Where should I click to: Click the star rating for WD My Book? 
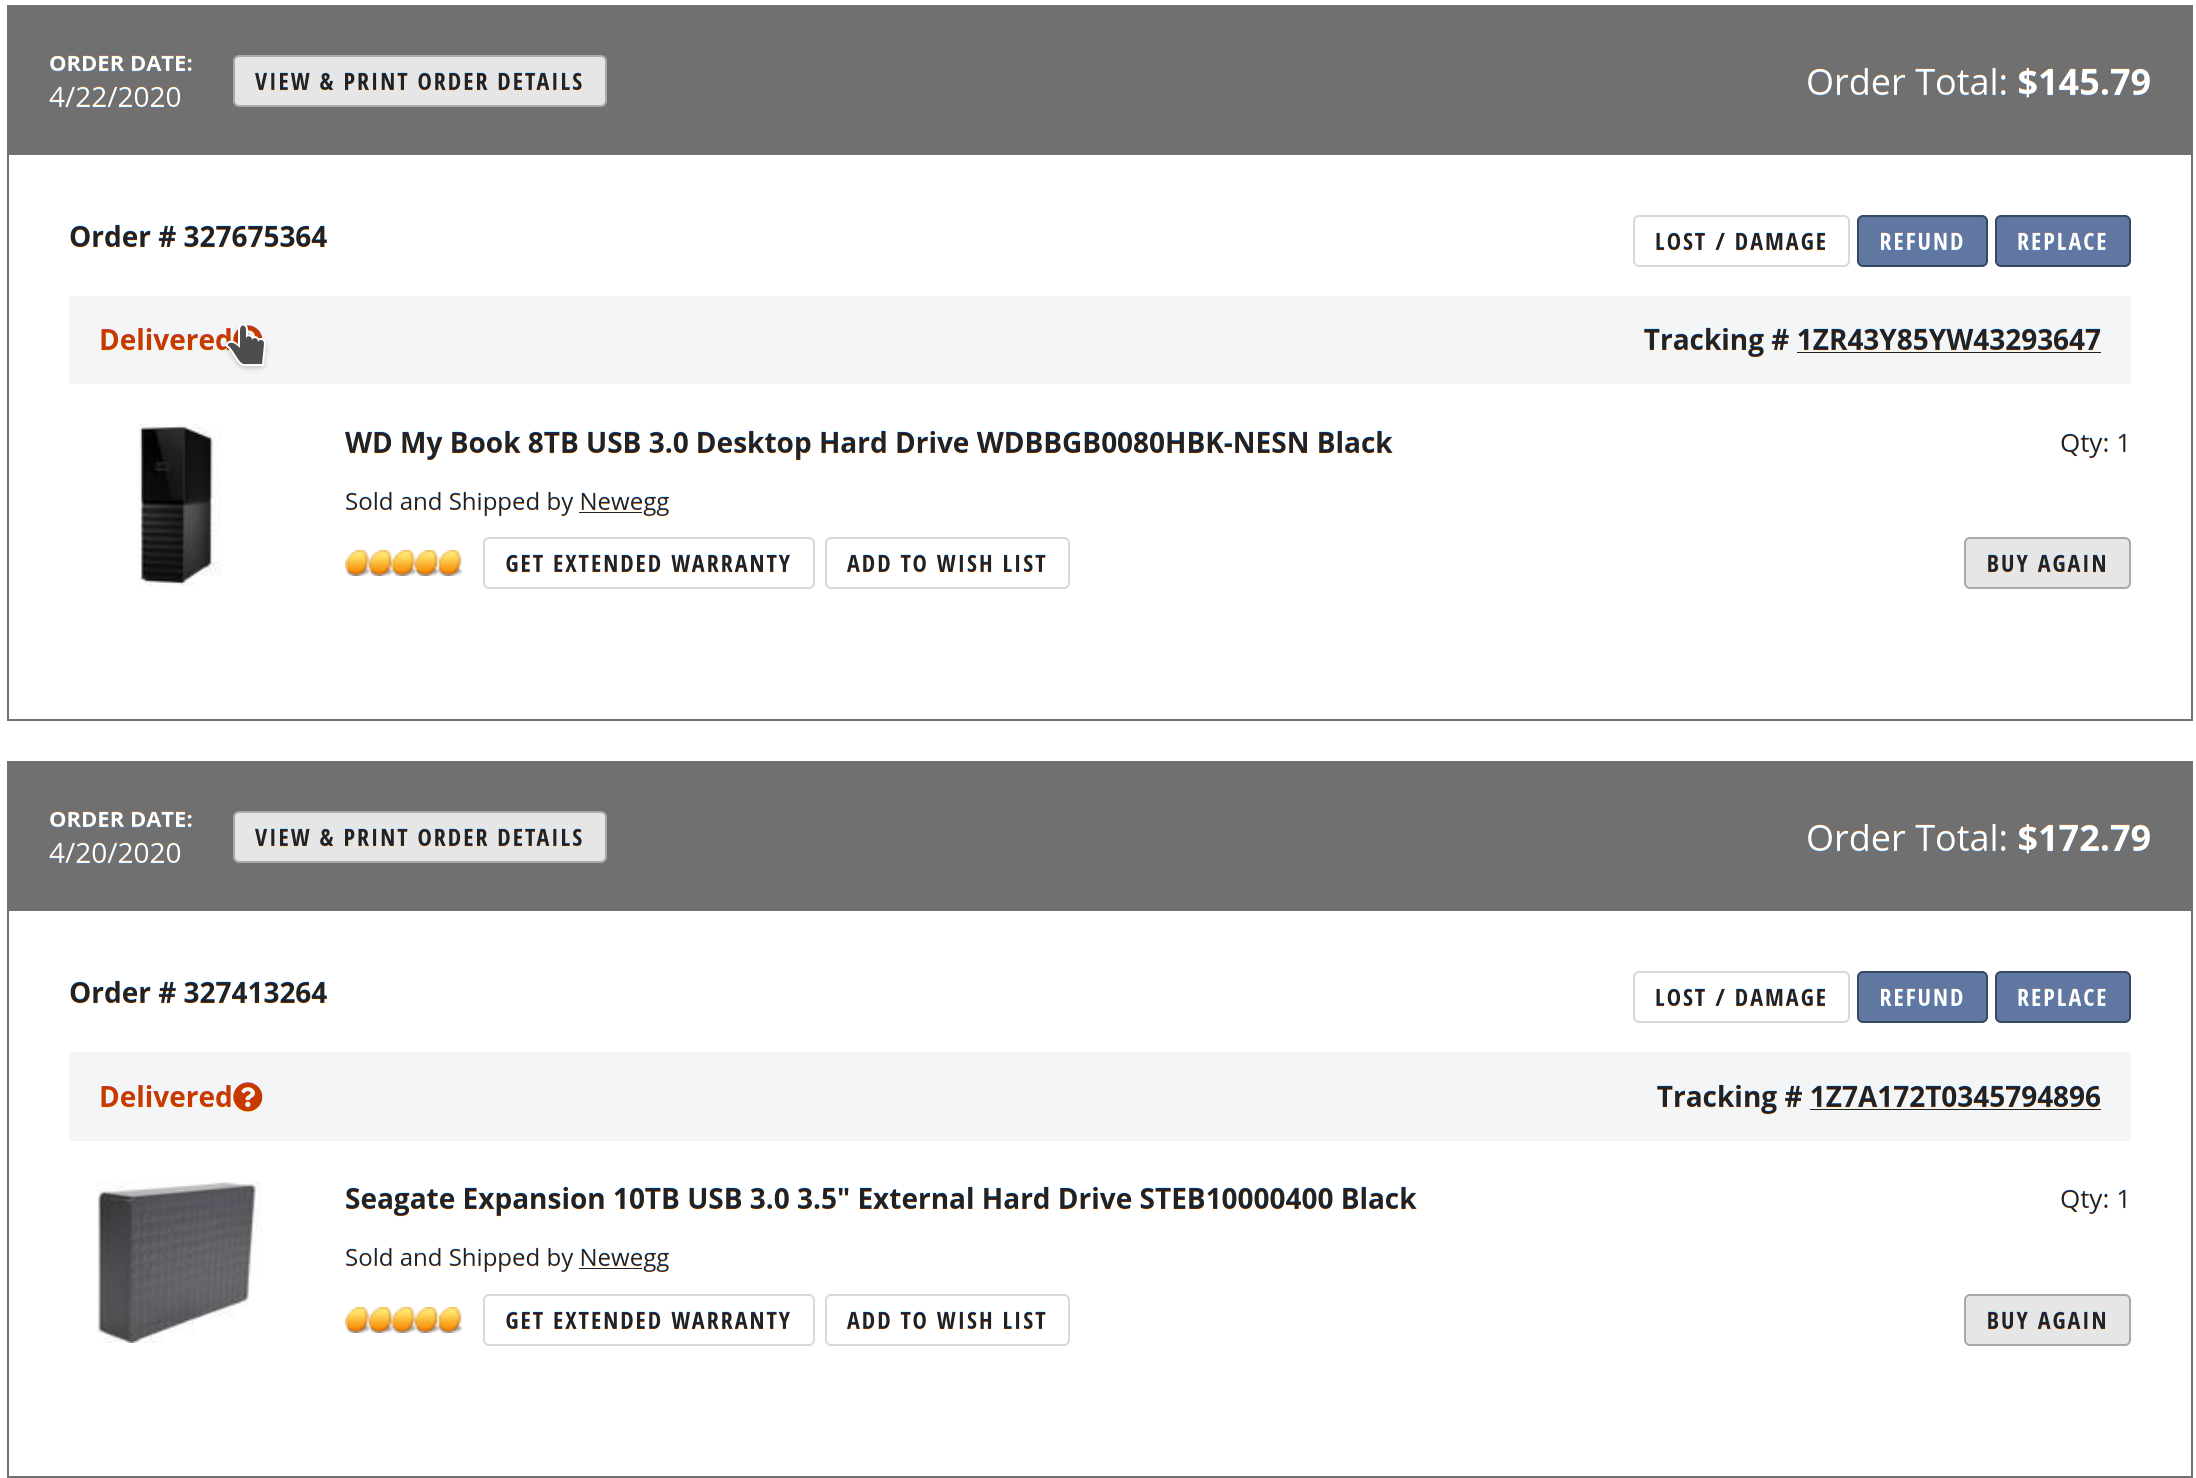tap(403, 563)
